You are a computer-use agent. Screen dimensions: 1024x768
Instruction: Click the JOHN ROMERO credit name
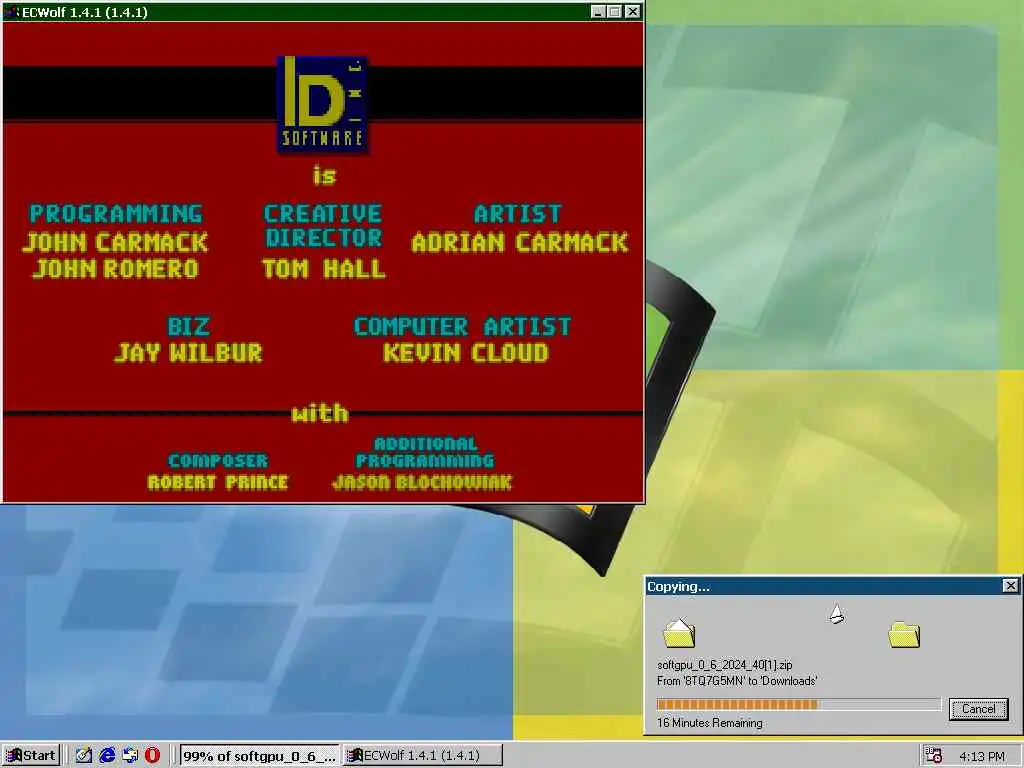coord(116,268)
